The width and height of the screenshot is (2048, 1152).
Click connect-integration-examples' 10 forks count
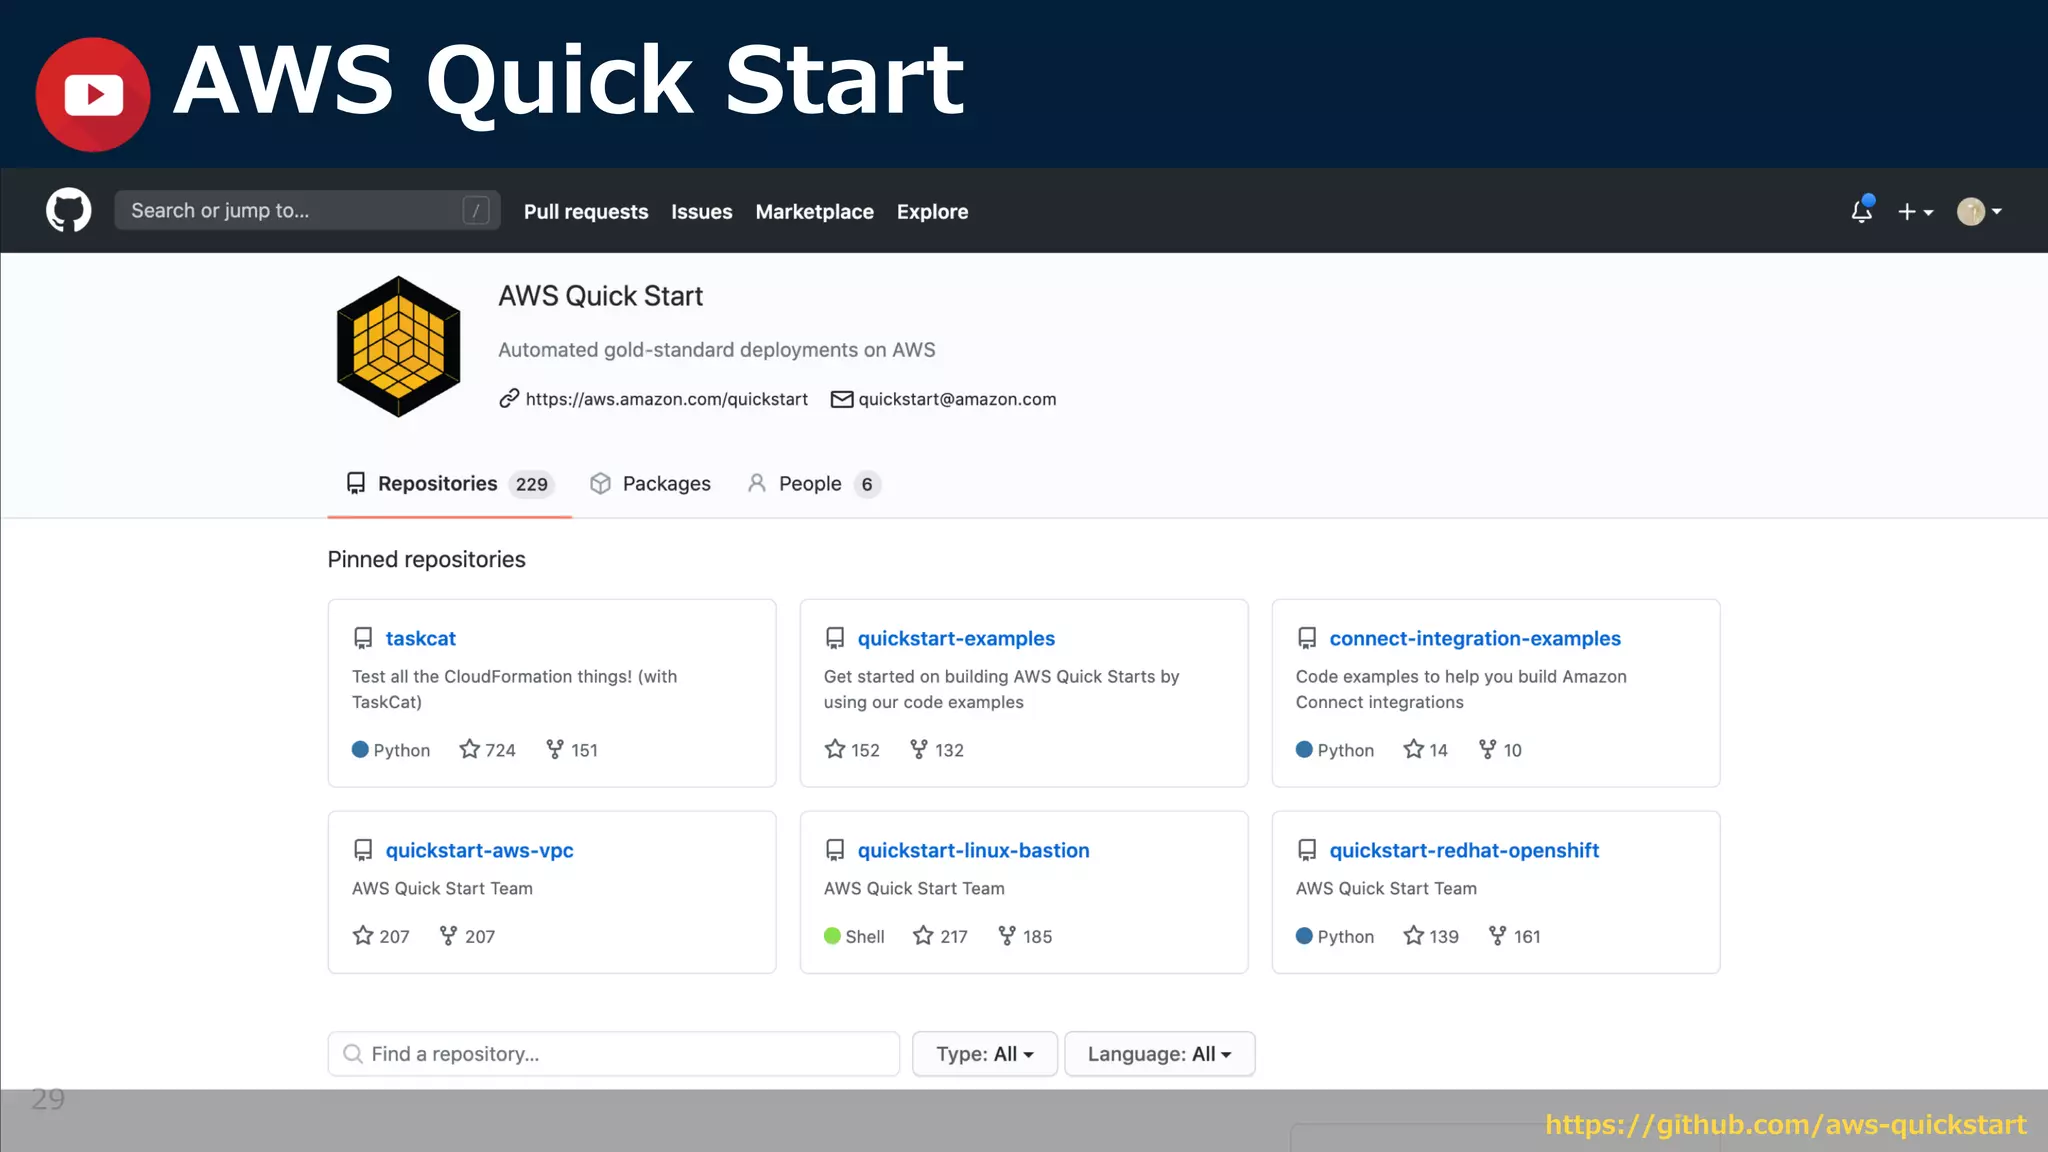[1500, 750]
